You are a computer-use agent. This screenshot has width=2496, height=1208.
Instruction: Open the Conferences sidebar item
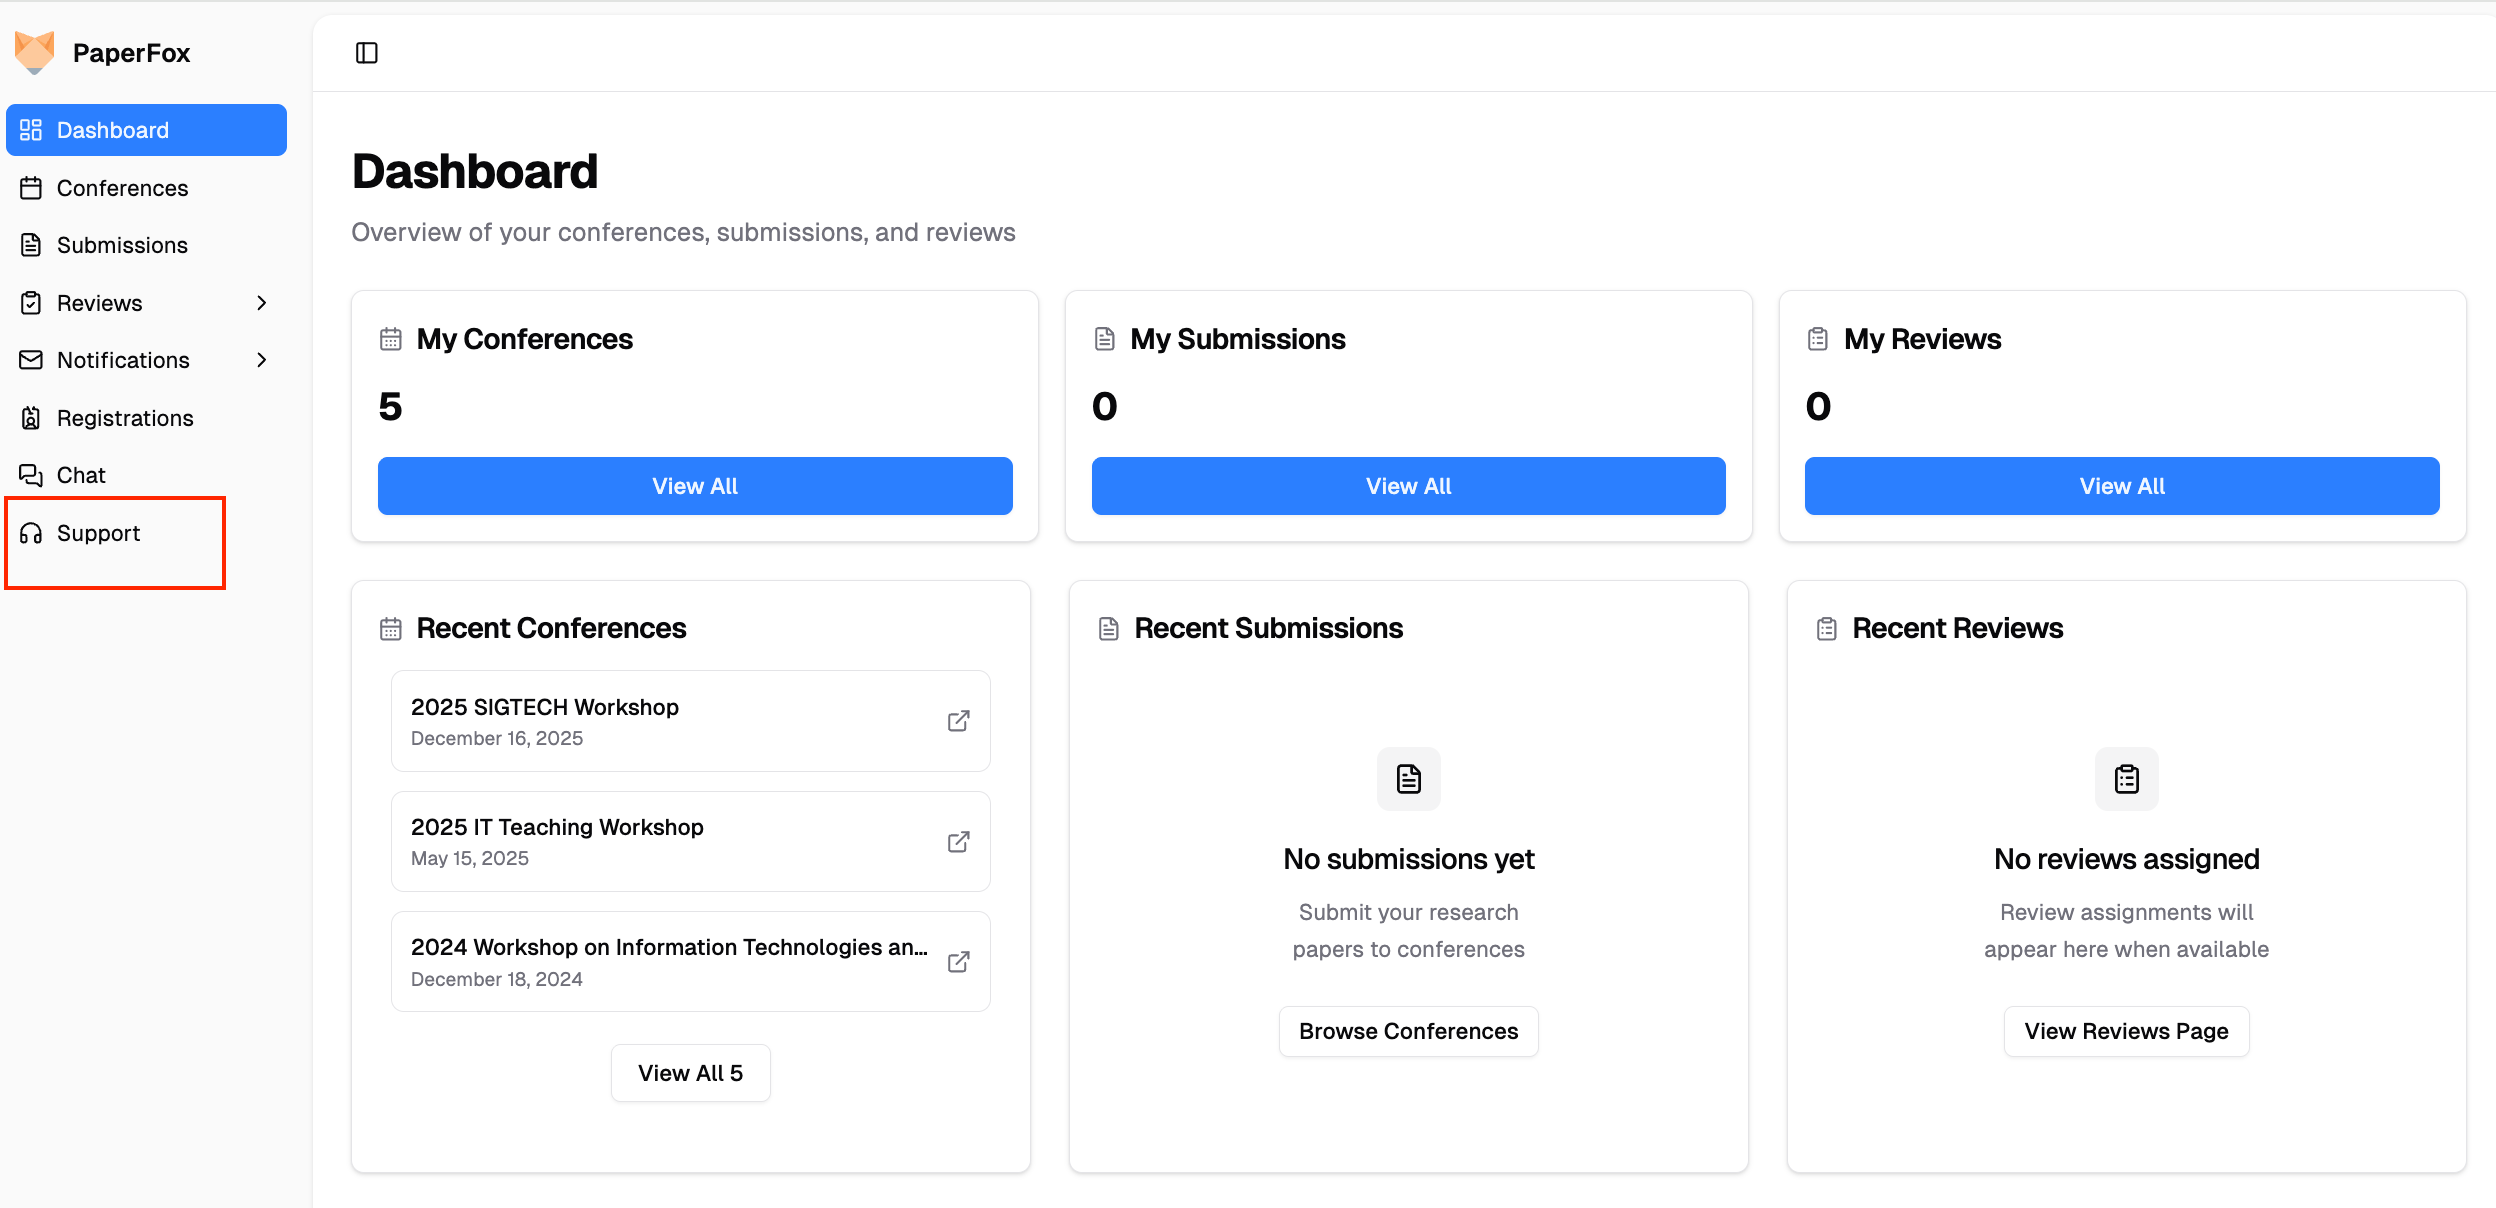point(122,188)
